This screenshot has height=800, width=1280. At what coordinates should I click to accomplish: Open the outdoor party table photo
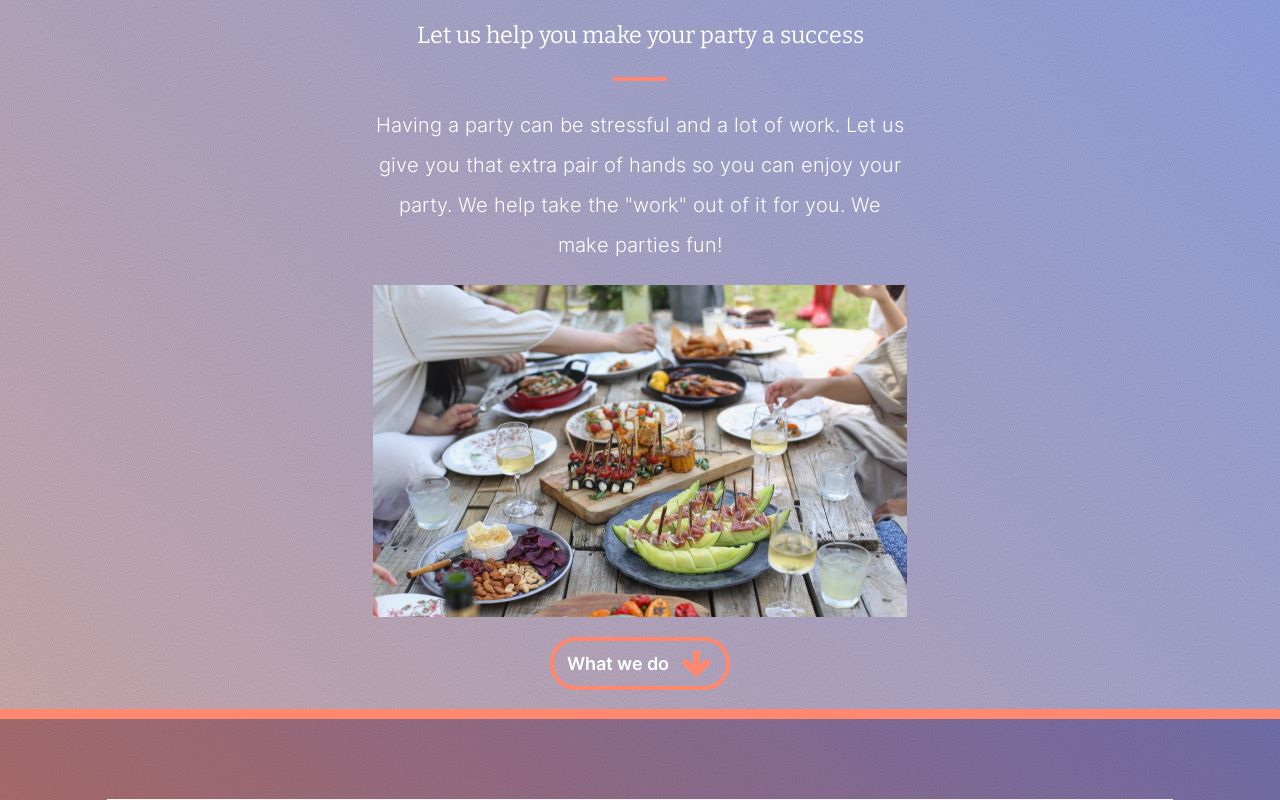640,451
